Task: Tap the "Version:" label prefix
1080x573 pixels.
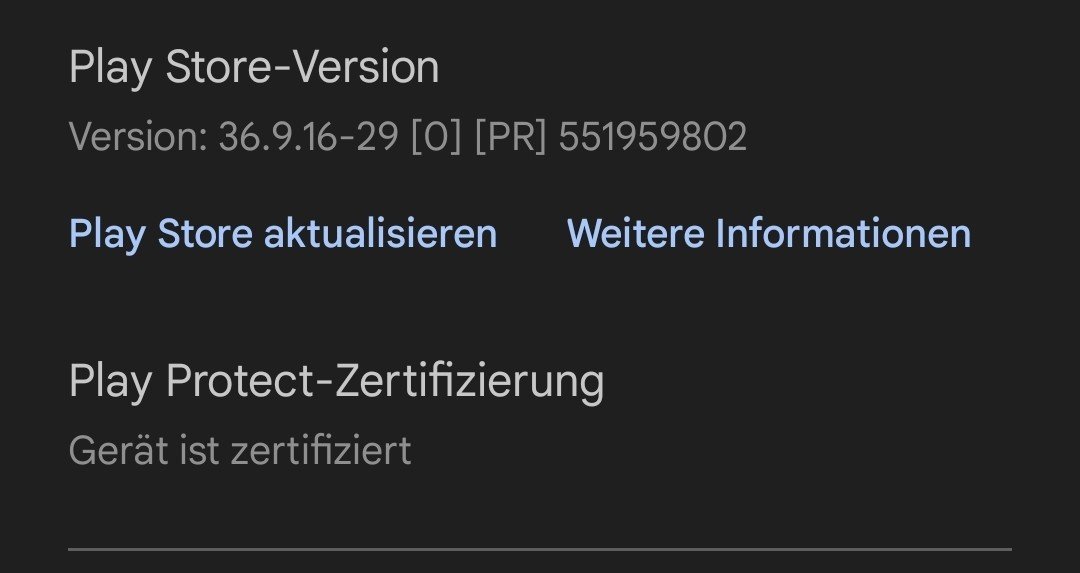Action: click(x=138, y=137)
